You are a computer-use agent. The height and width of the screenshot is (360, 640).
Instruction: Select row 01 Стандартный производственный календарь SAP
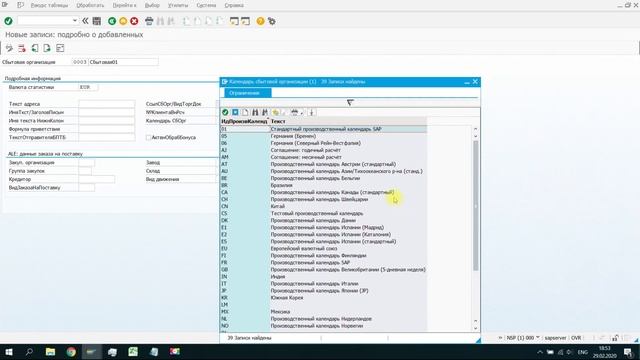coord(324,129)
